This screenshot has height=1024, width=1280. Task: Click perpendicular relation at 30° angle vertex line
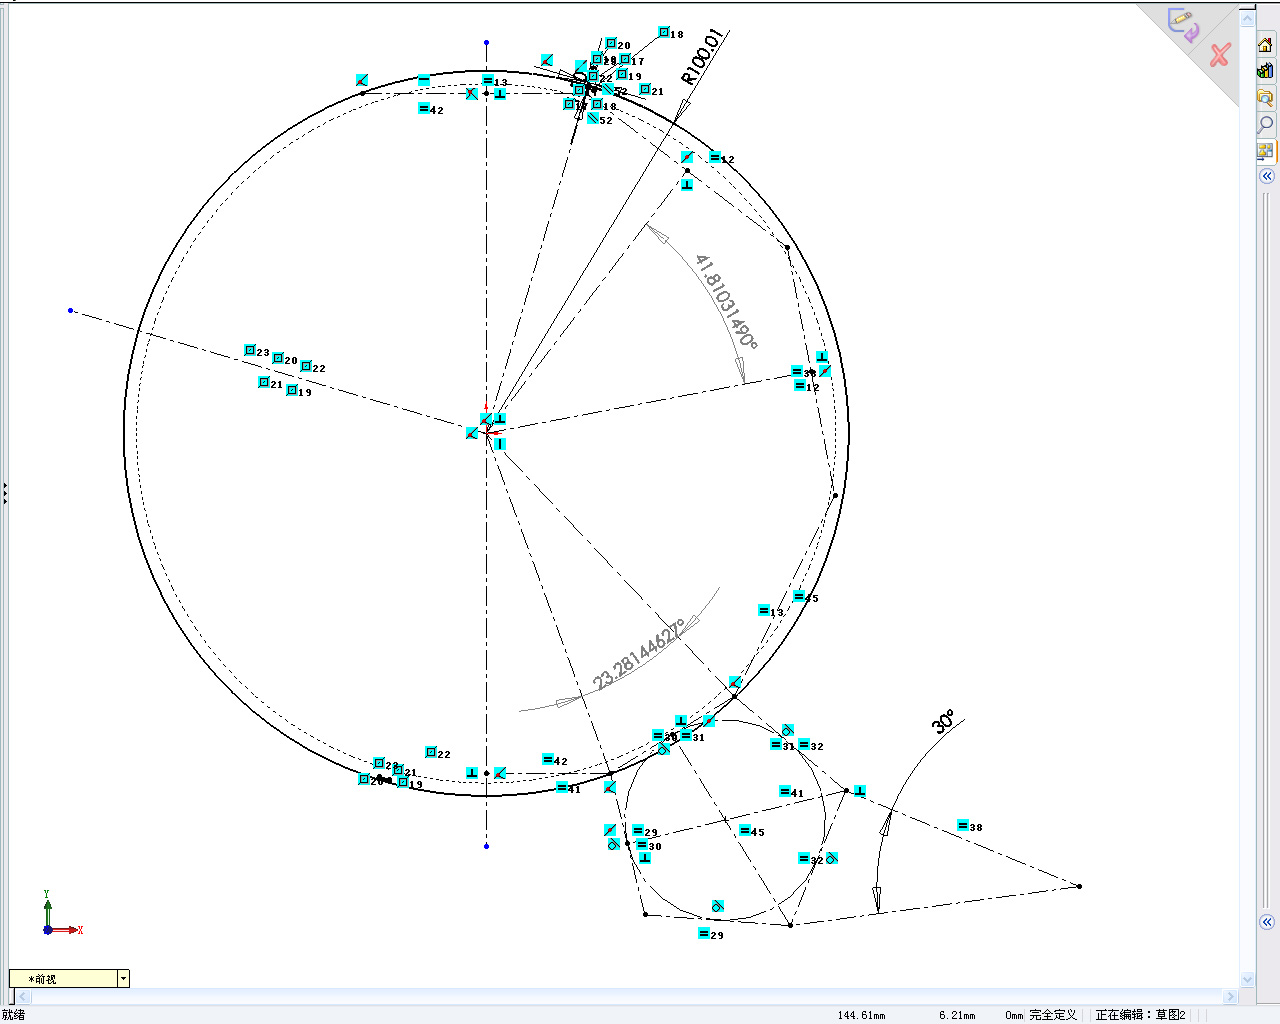click(x=860, y=791)
